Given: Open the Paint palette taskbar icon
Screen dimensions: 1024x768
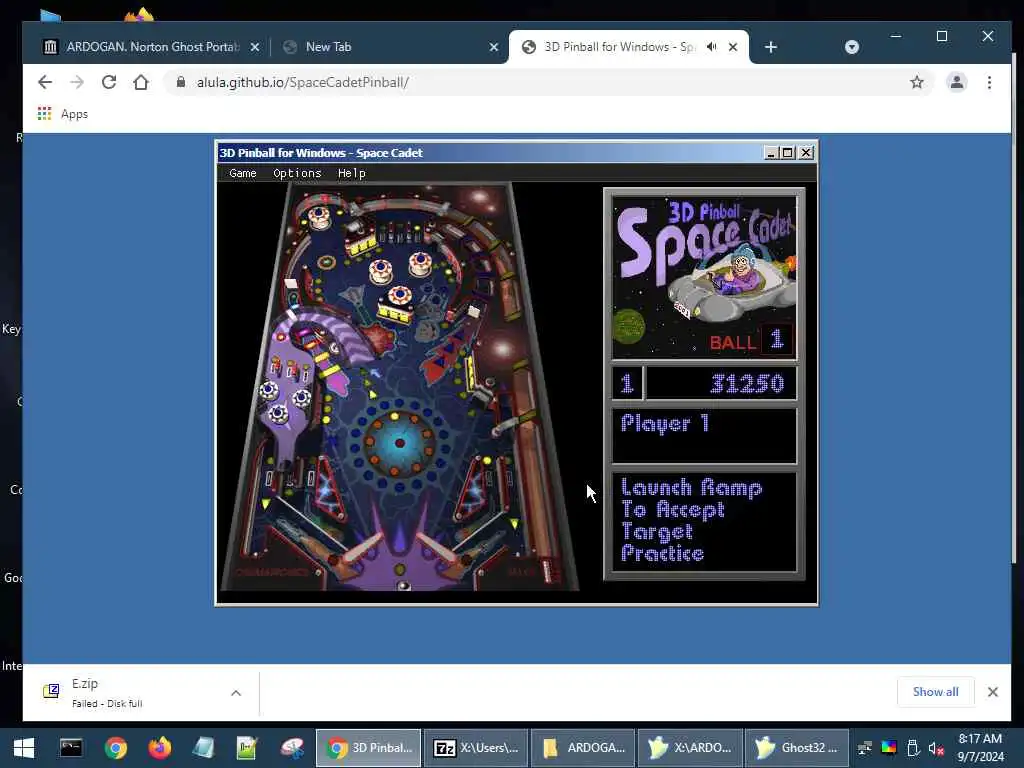Looking at the screenshot, I should (292, 748).
